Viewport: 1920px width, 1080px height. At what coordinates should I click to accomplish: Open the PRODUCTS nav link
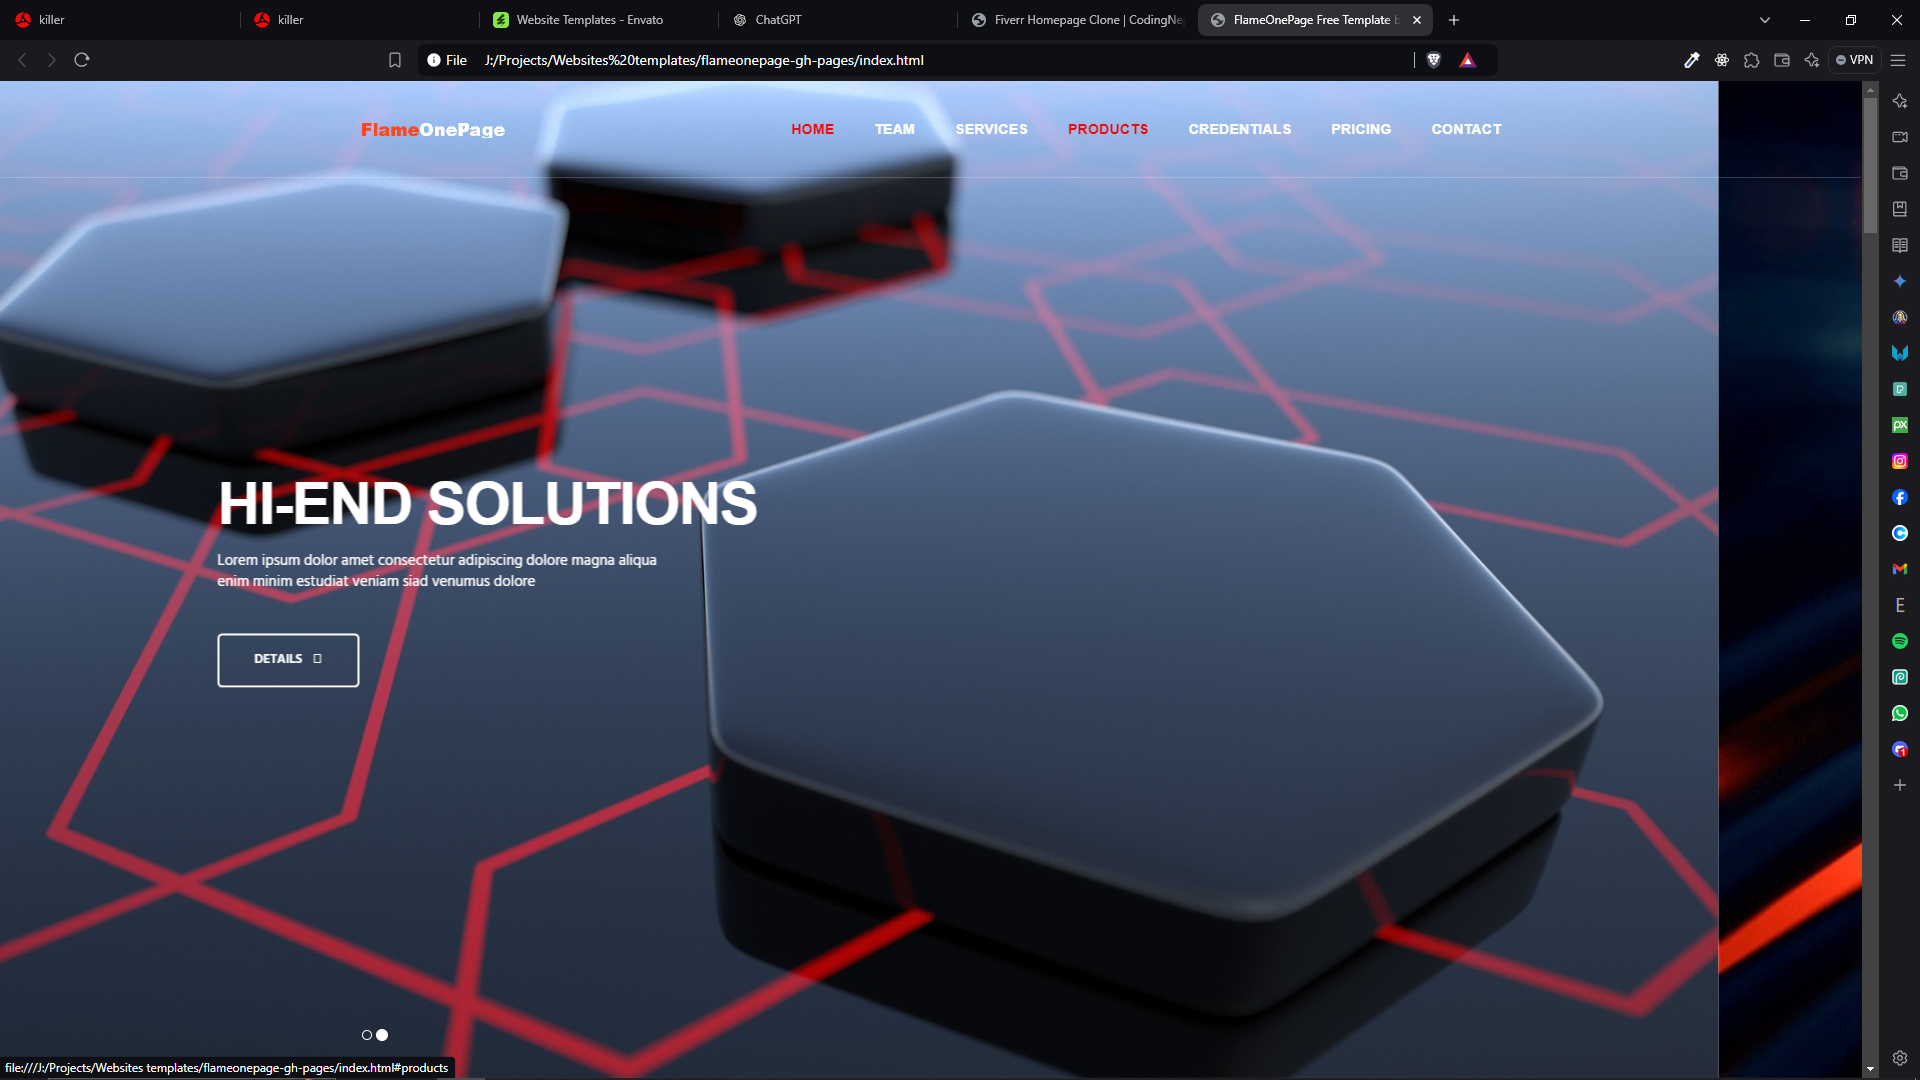pos(1108,129)
